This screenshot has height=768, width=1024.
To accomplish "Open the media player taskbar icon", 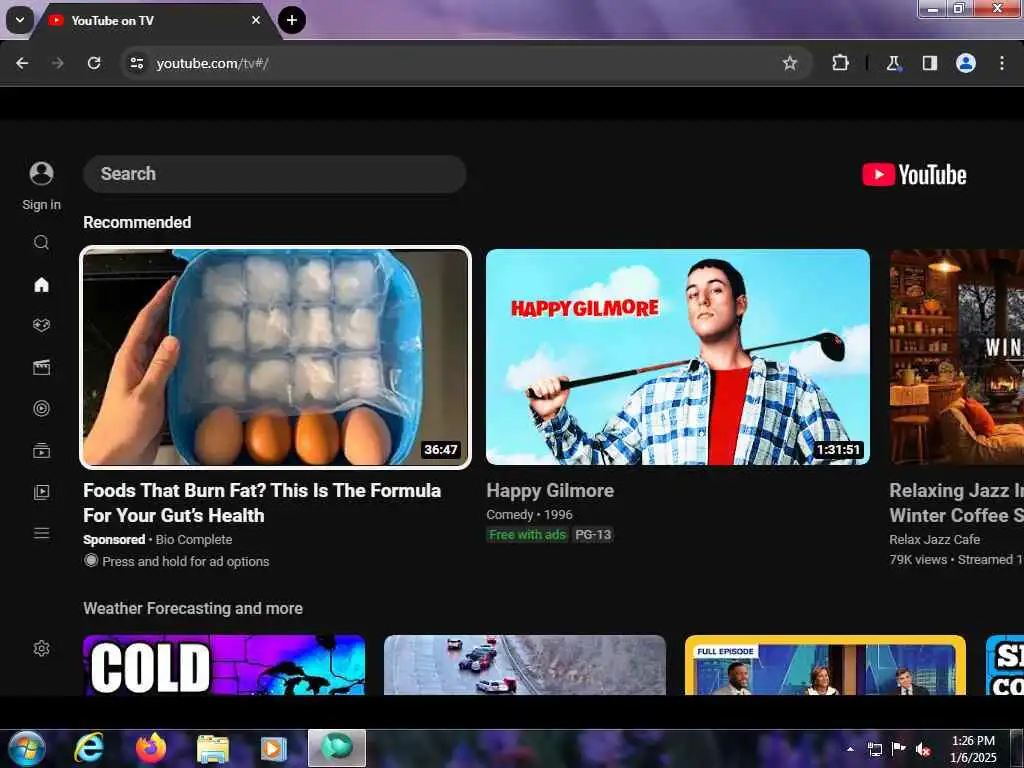I will (274, 748).
